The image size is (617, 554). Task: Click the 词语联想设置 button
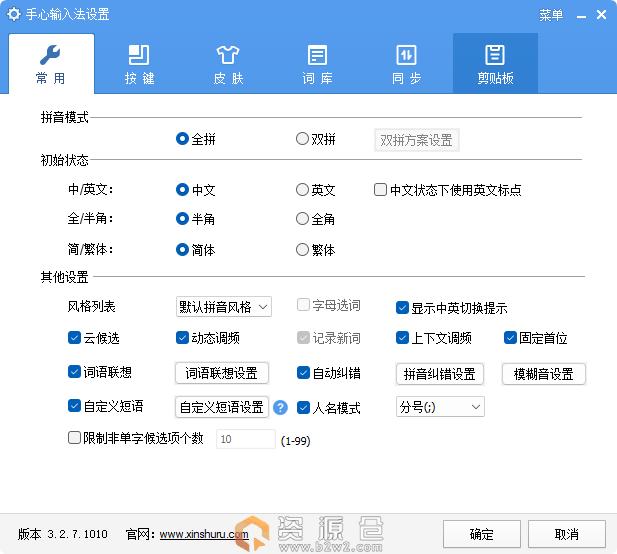tap(222, 374)
